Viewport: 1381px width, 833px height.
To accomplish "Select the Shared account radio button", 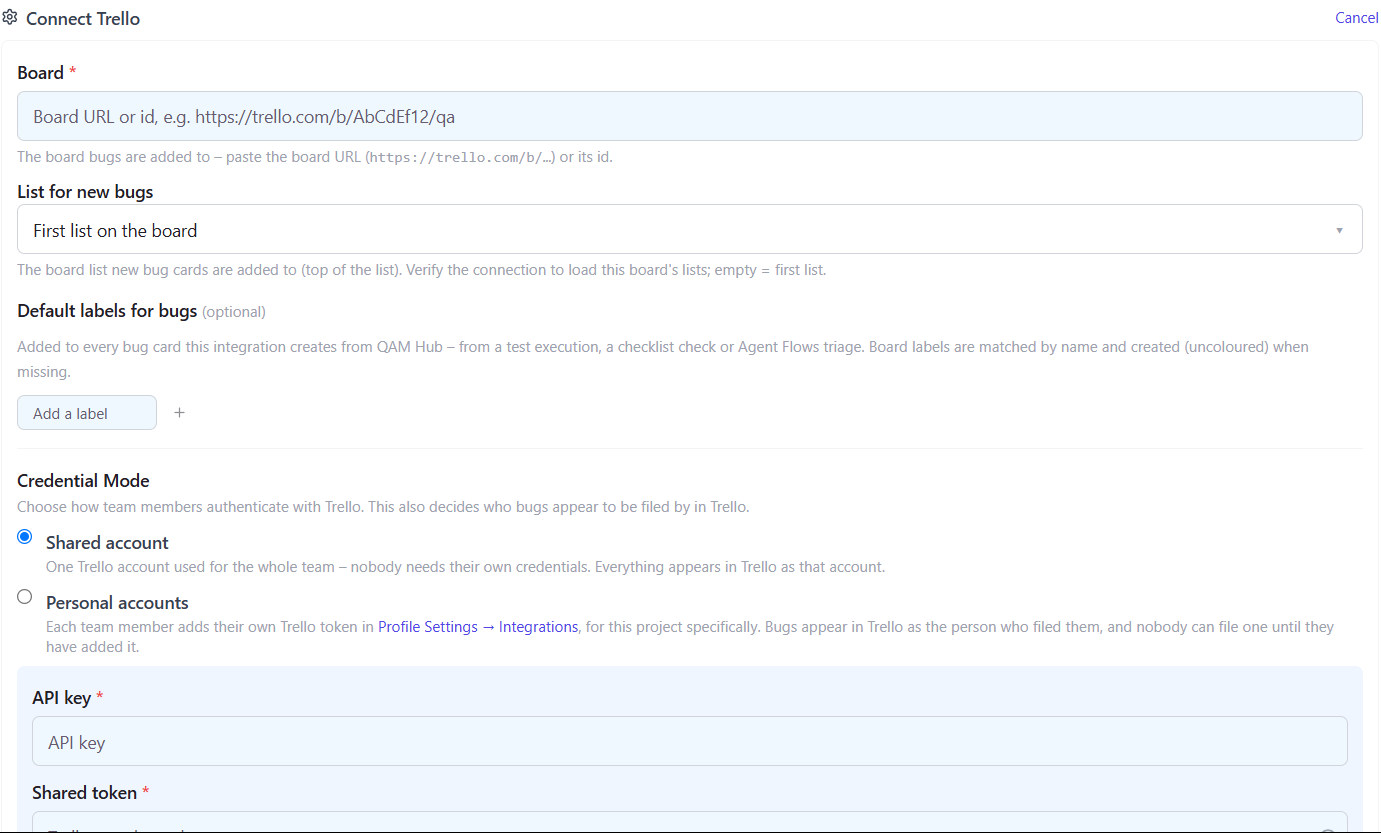I will click(25, 537).
